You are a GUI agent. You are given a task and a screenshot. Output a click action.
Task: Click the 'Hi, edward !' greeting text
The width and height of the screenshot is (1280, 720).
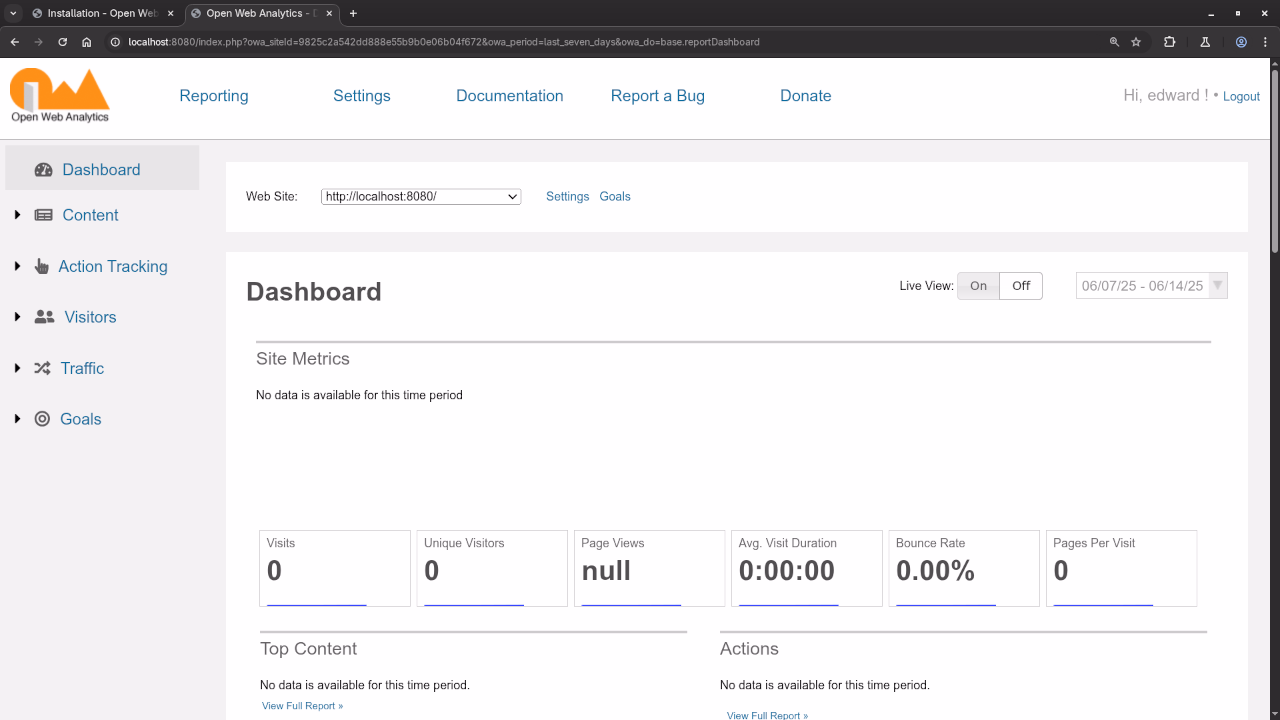click(1166, 96)
